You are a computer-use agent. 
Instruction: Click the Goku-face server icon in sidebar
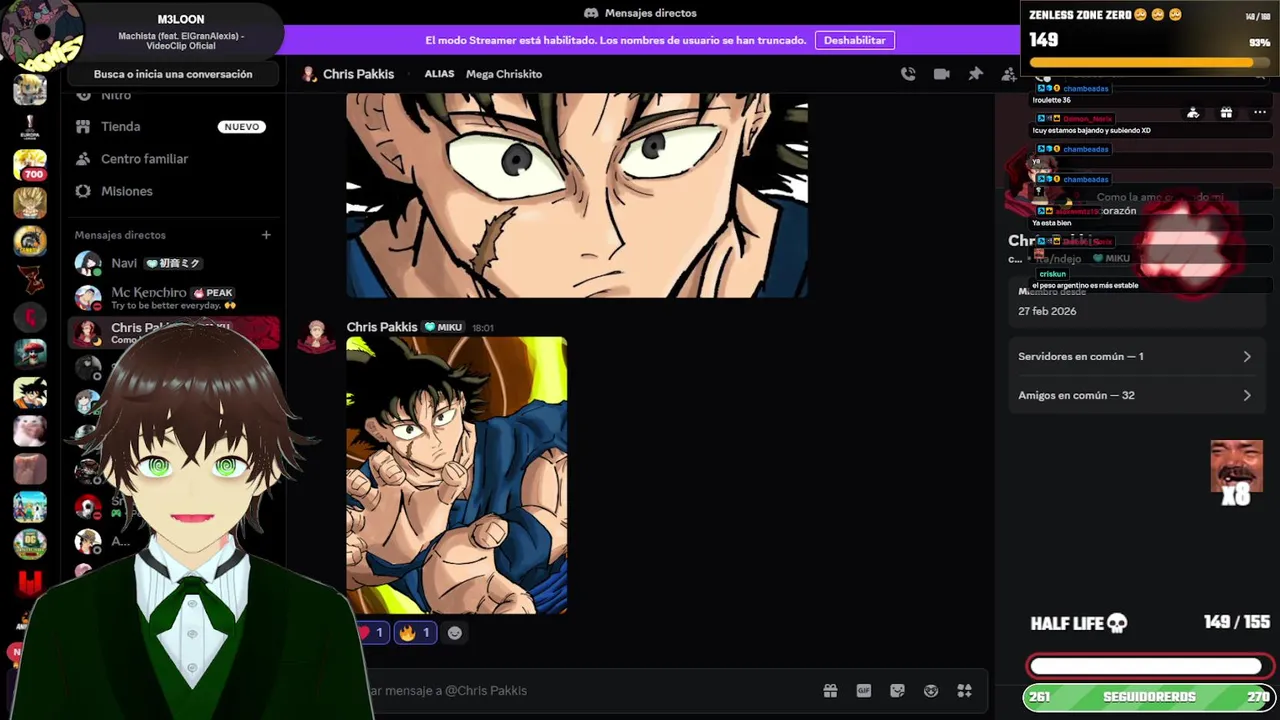click(x=30, y=392)
